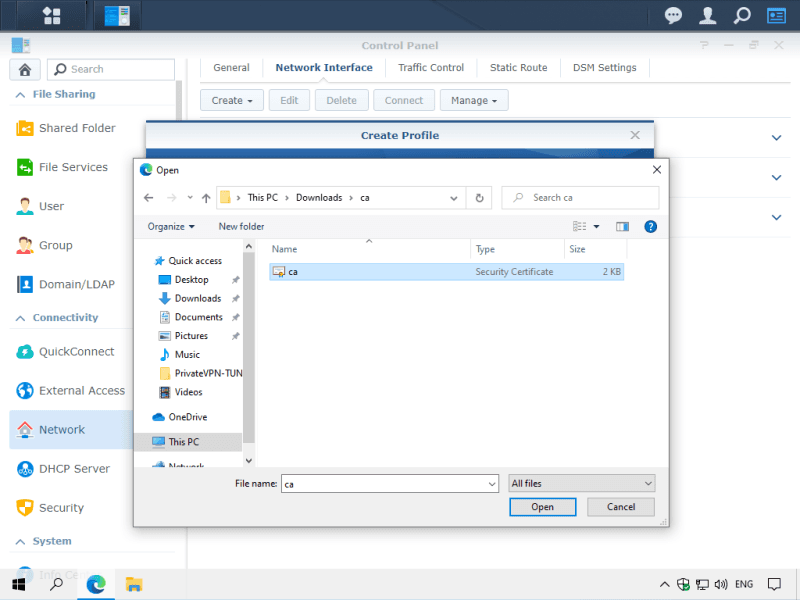The image size is (800, 600).
Task: Click the file dialog help icon
Action: pos(650,227)
